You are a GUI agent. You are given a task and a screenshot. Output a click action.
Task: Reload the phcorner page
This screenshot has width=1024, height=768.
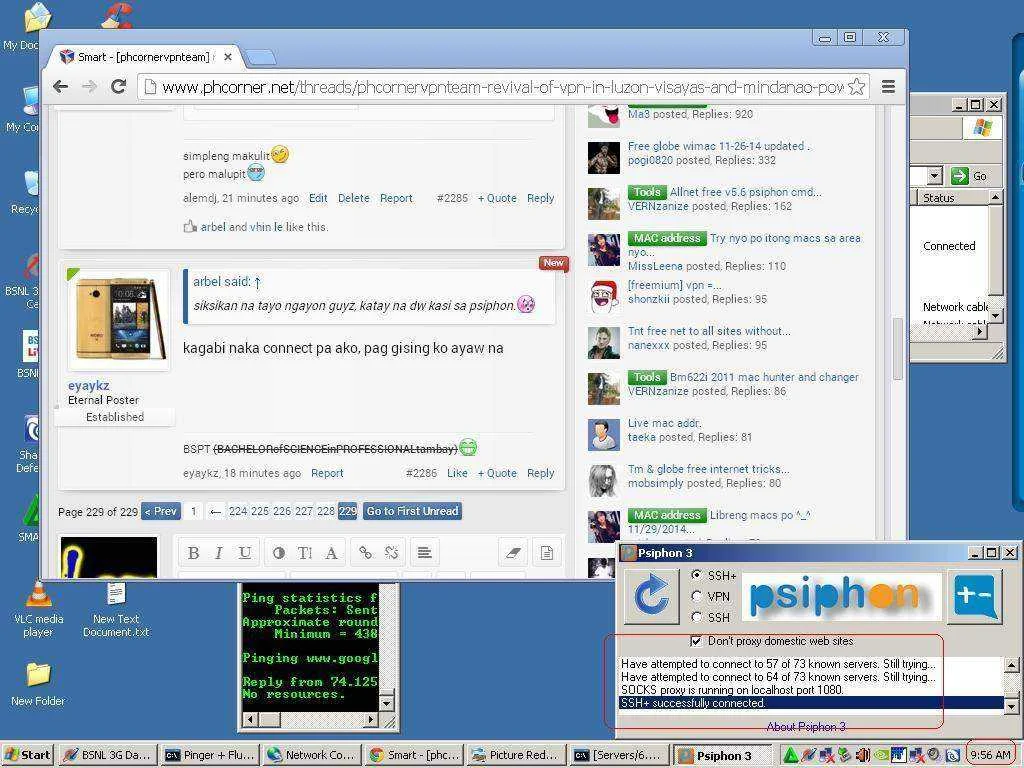coord(118,86)
